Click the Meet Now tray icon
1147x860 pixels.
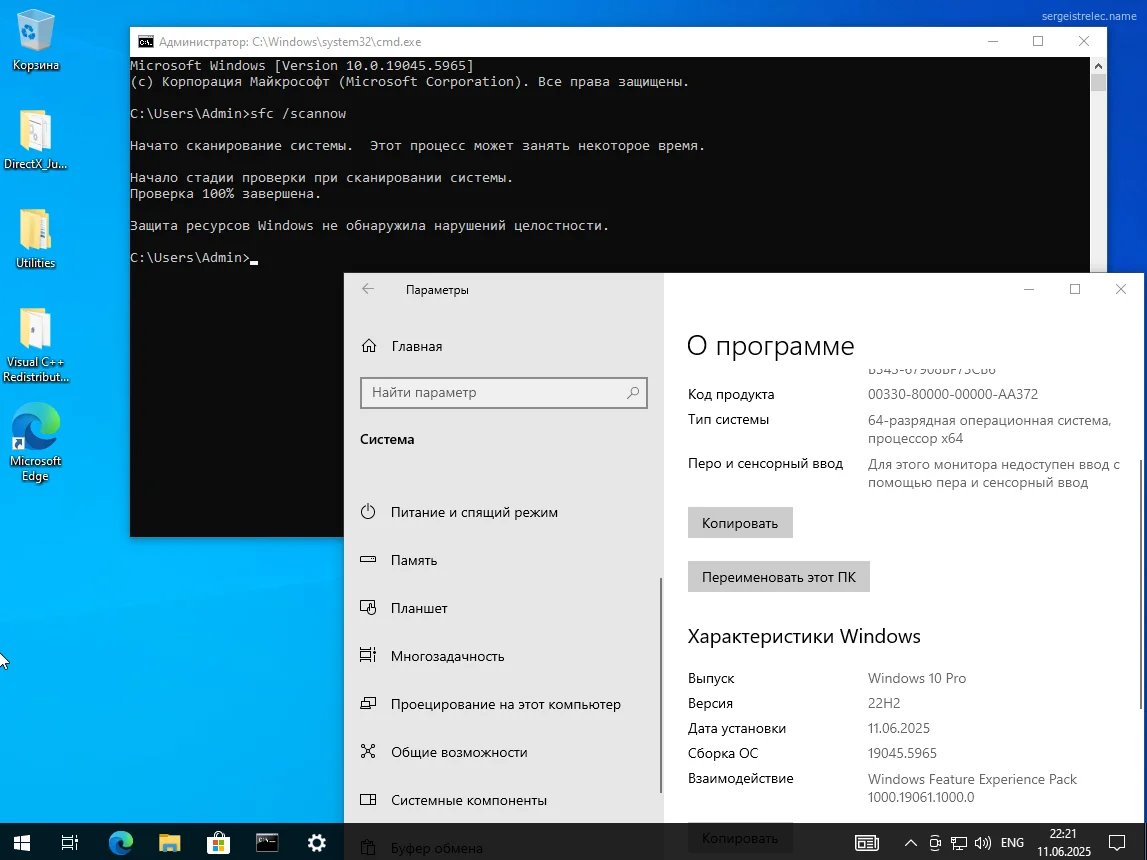[935, 843]
